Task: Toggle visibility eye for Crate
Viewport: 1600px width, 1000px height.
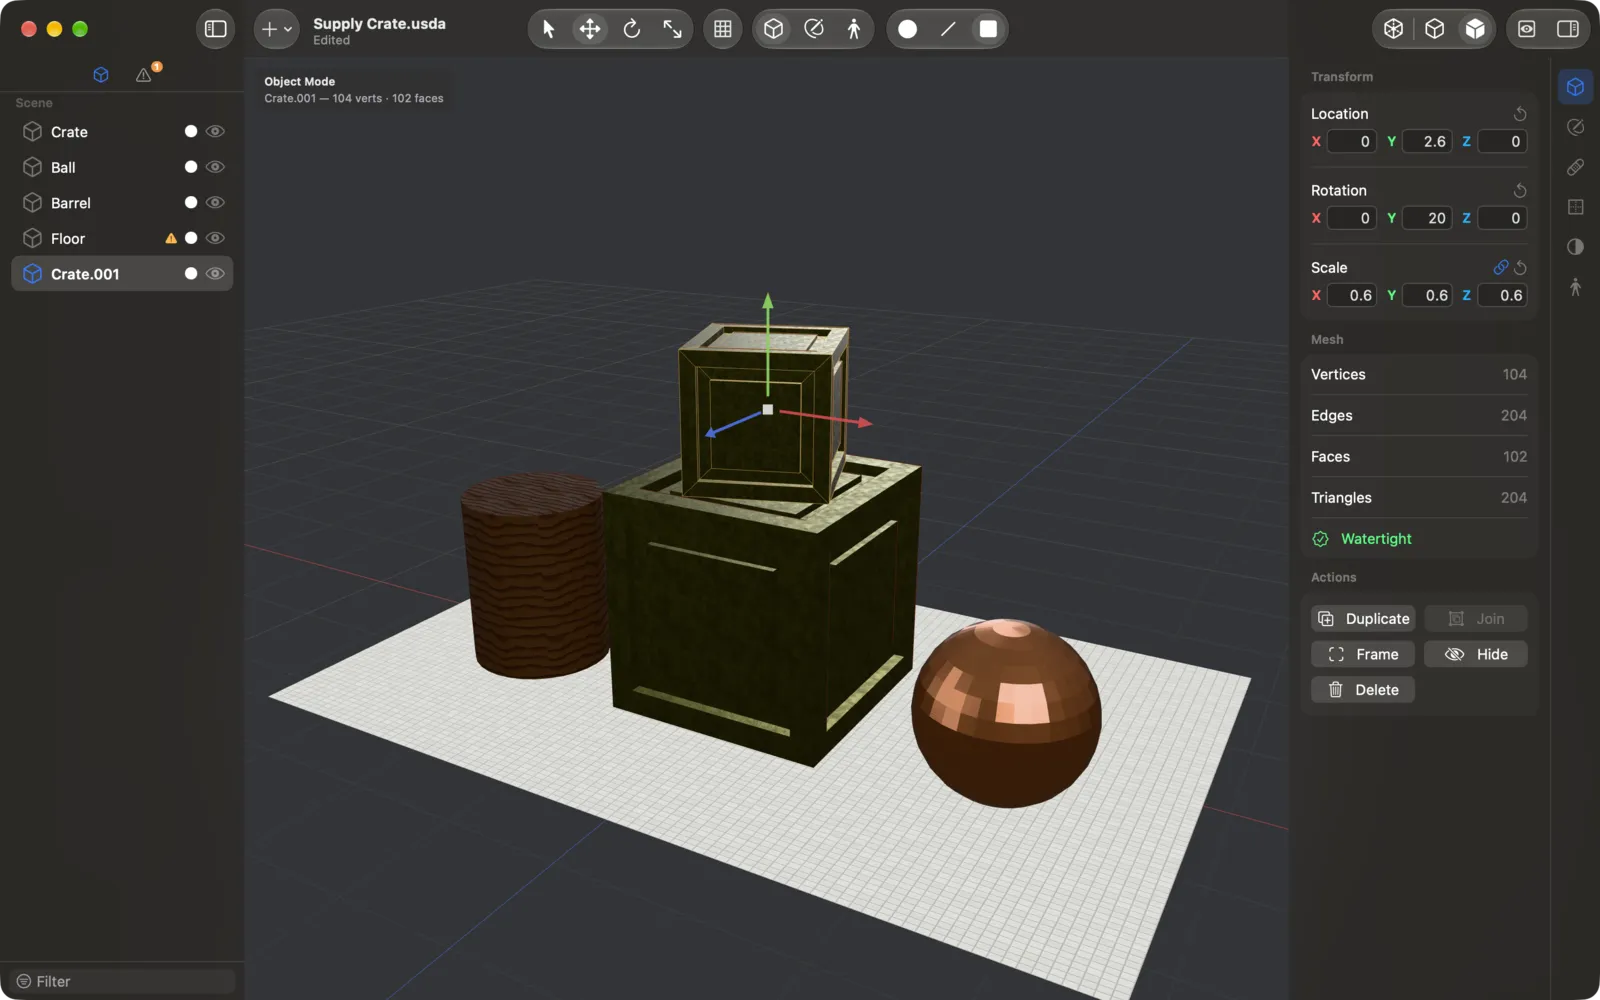Action: (215, 132)
